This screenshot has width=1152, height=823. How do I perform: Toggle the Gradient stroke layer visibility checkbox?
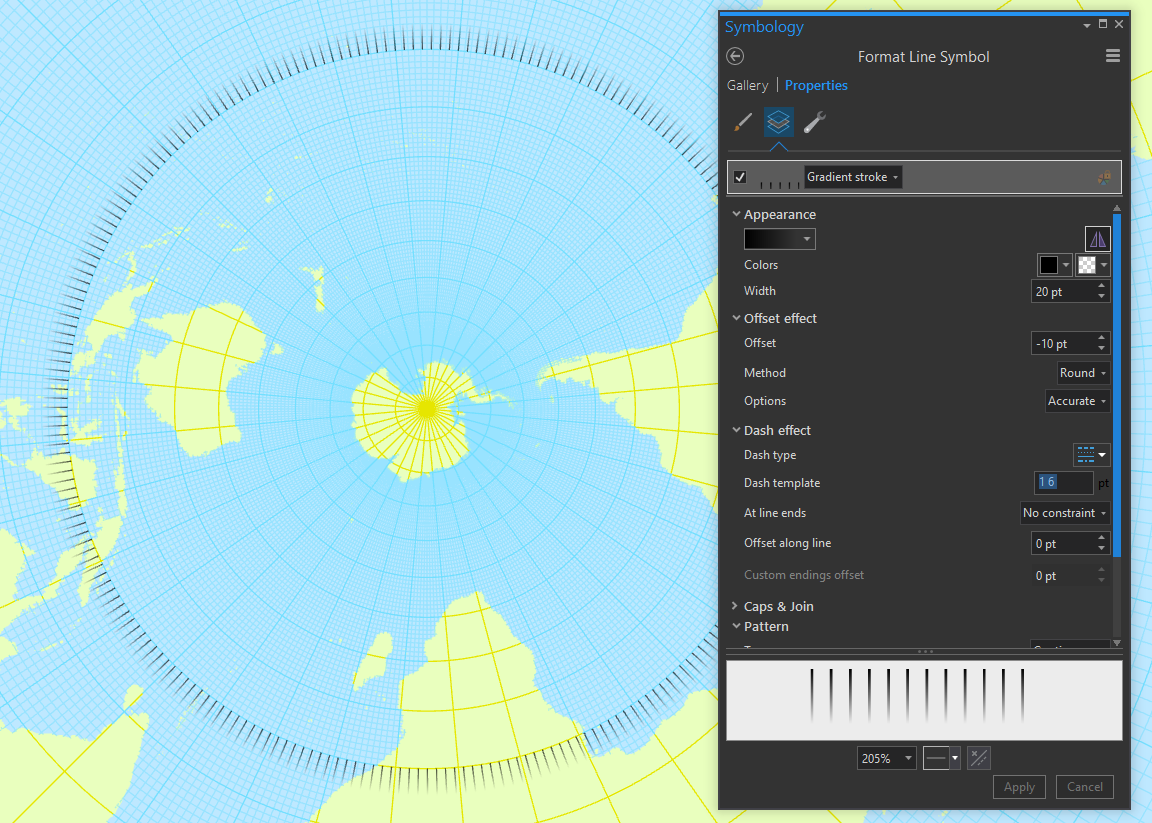click(740, 177)
